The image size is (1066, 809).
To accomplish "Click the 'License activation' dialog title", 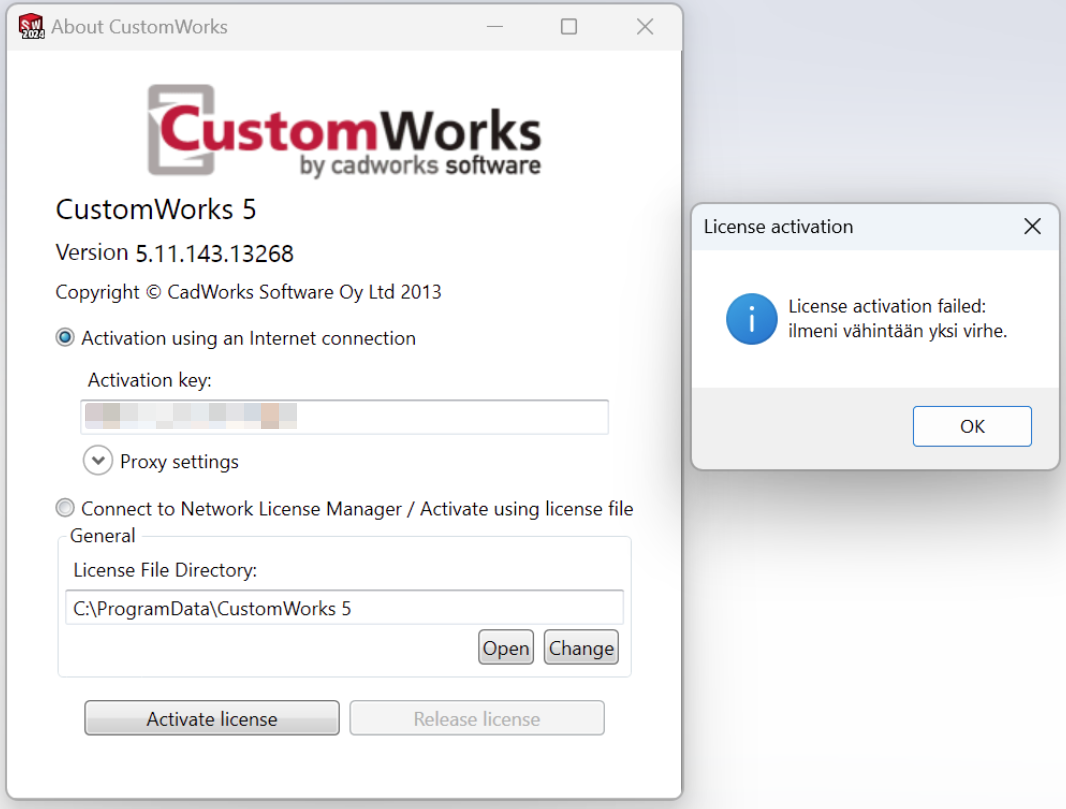I will [x=778, y=226].
